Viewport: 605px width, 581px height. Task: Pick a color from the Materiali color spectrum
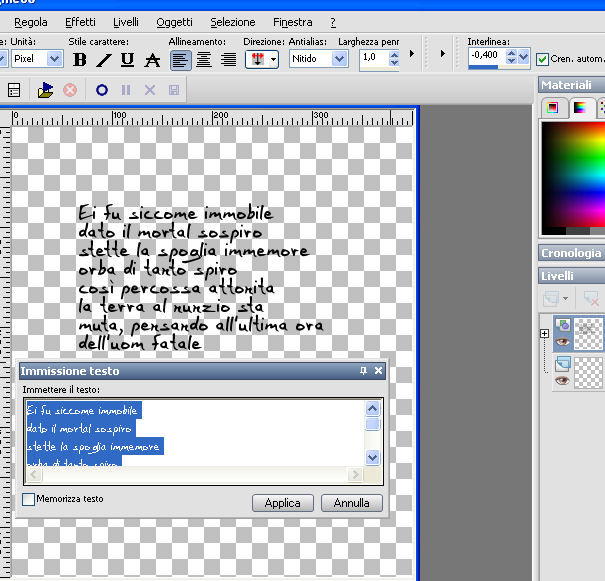click(574, 174)
